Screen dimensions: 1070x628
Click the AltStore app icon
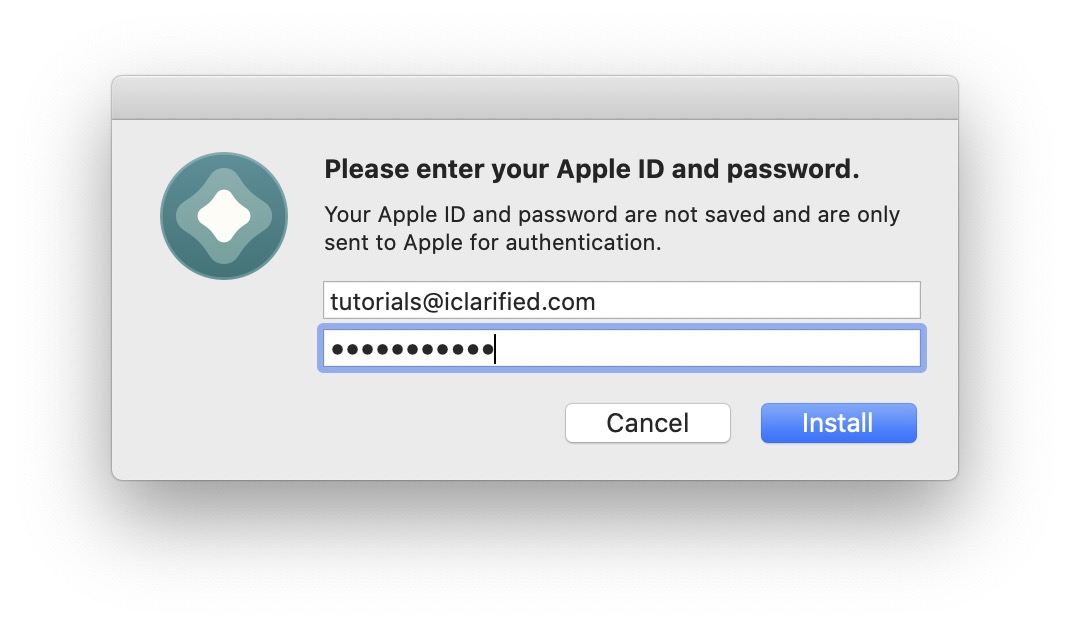224,216
